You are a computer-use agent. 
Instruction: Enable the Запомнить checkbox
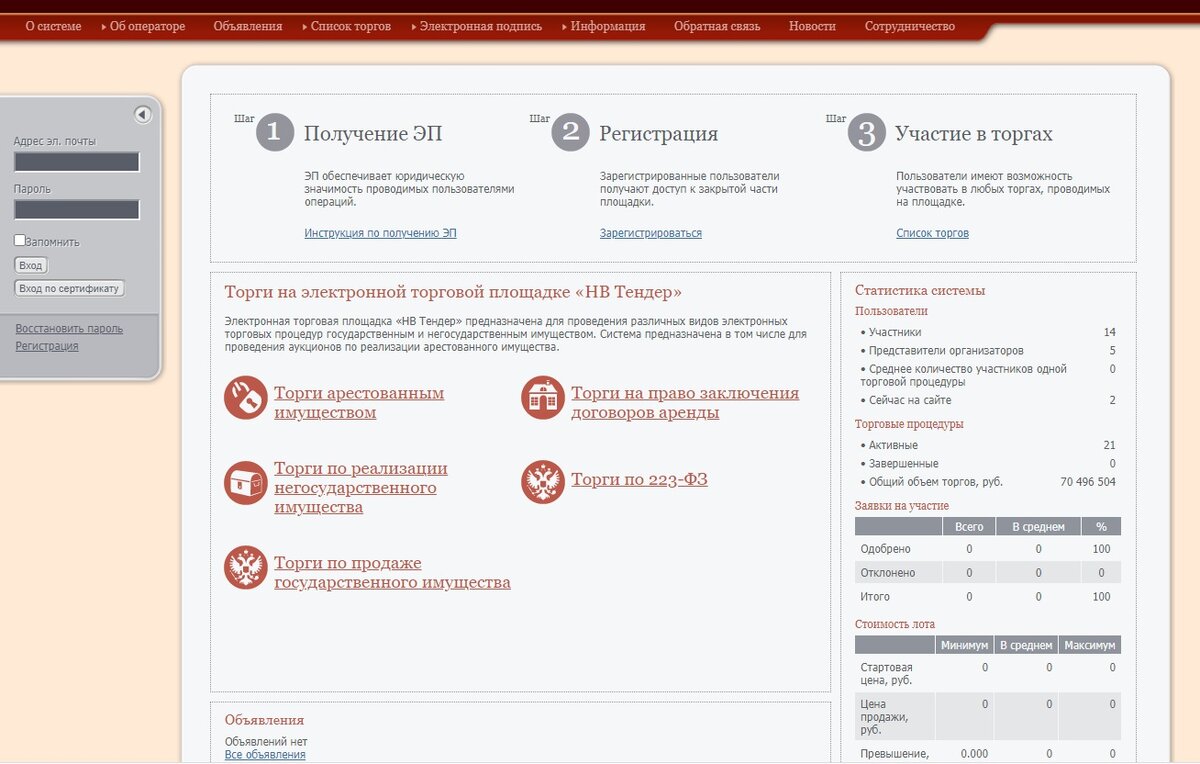(x=20, y=241)
